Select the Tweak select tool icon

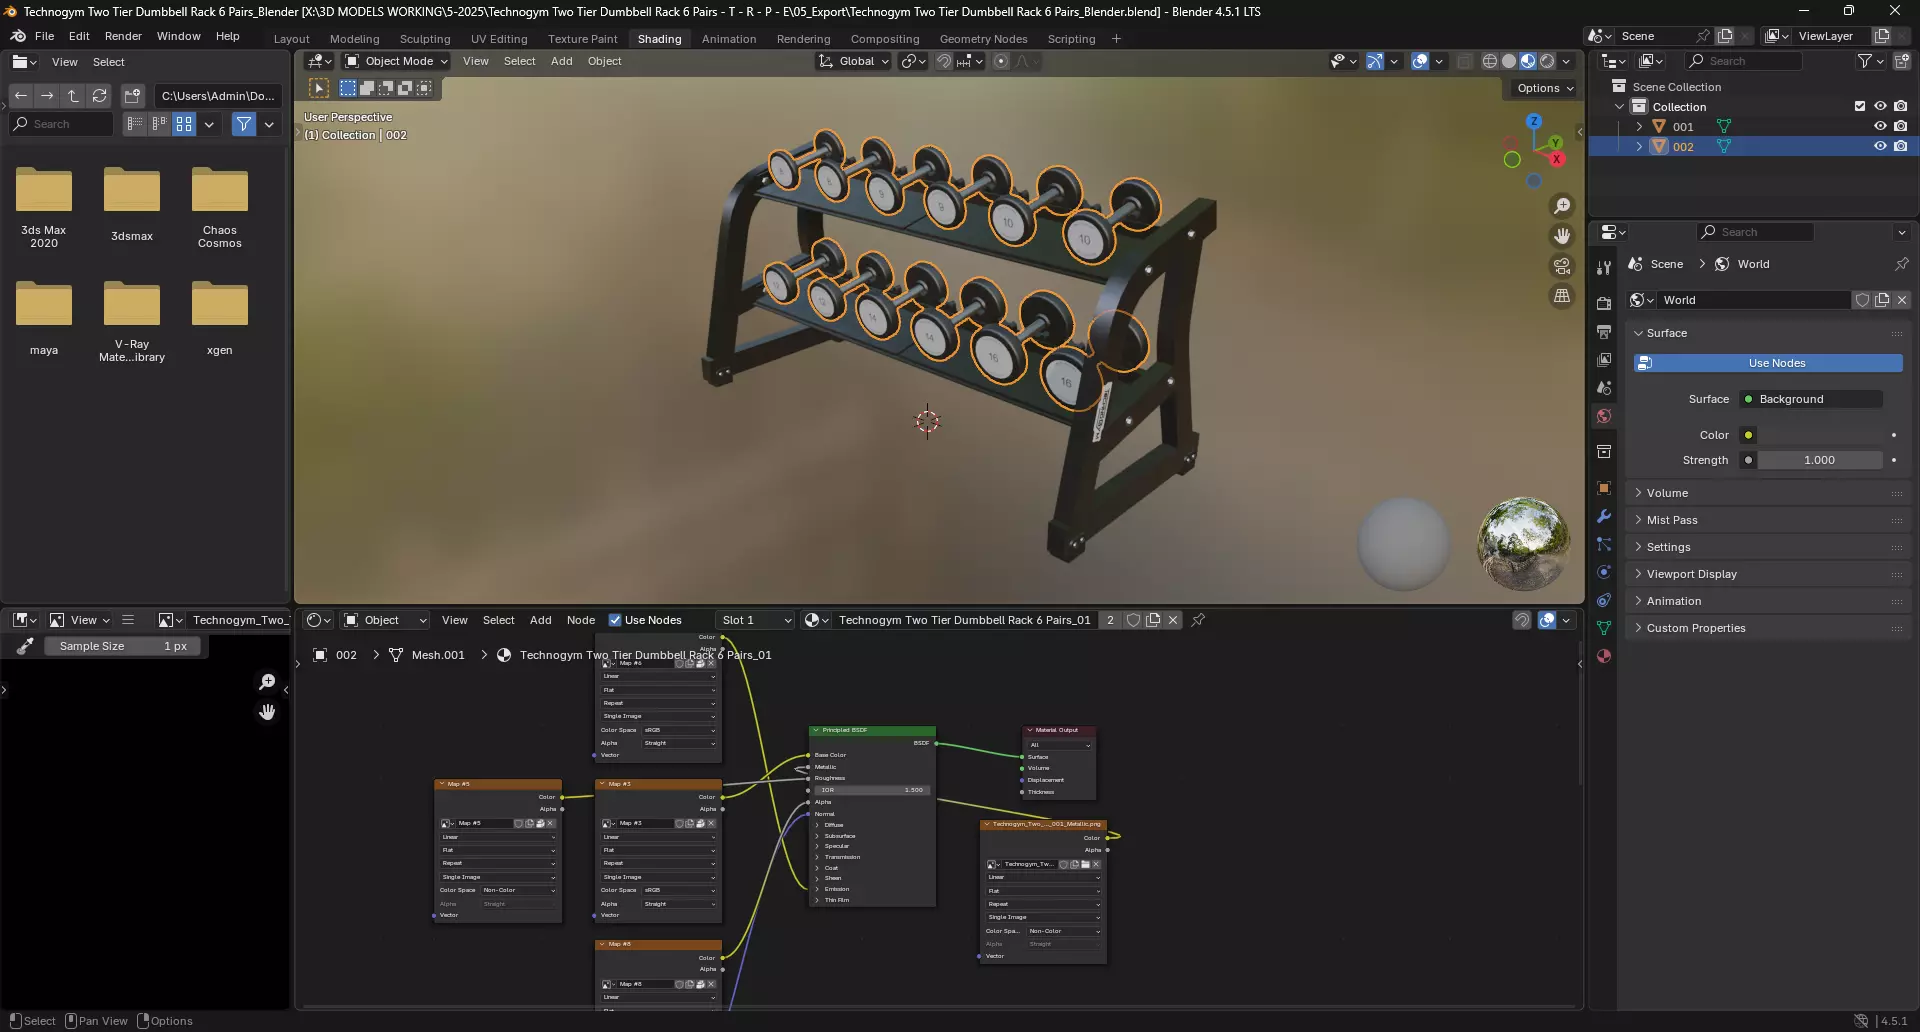coord(319,88)
